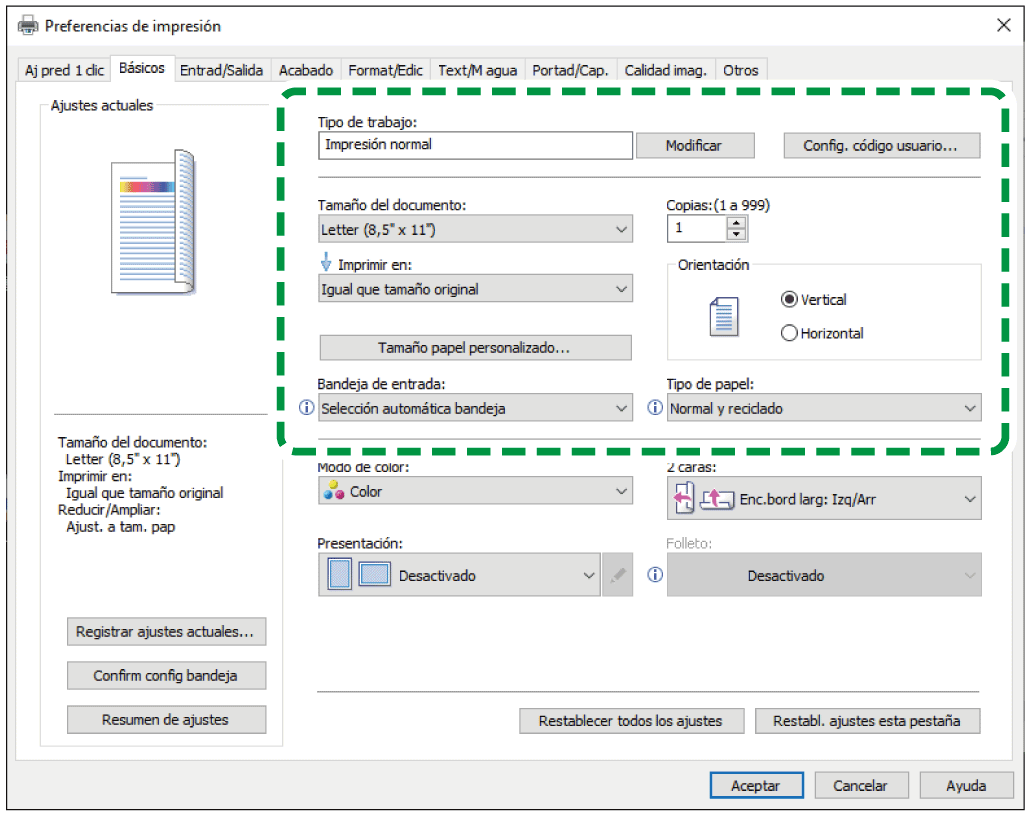
Task: Click the printer icon in title bar
Action: 29,26
